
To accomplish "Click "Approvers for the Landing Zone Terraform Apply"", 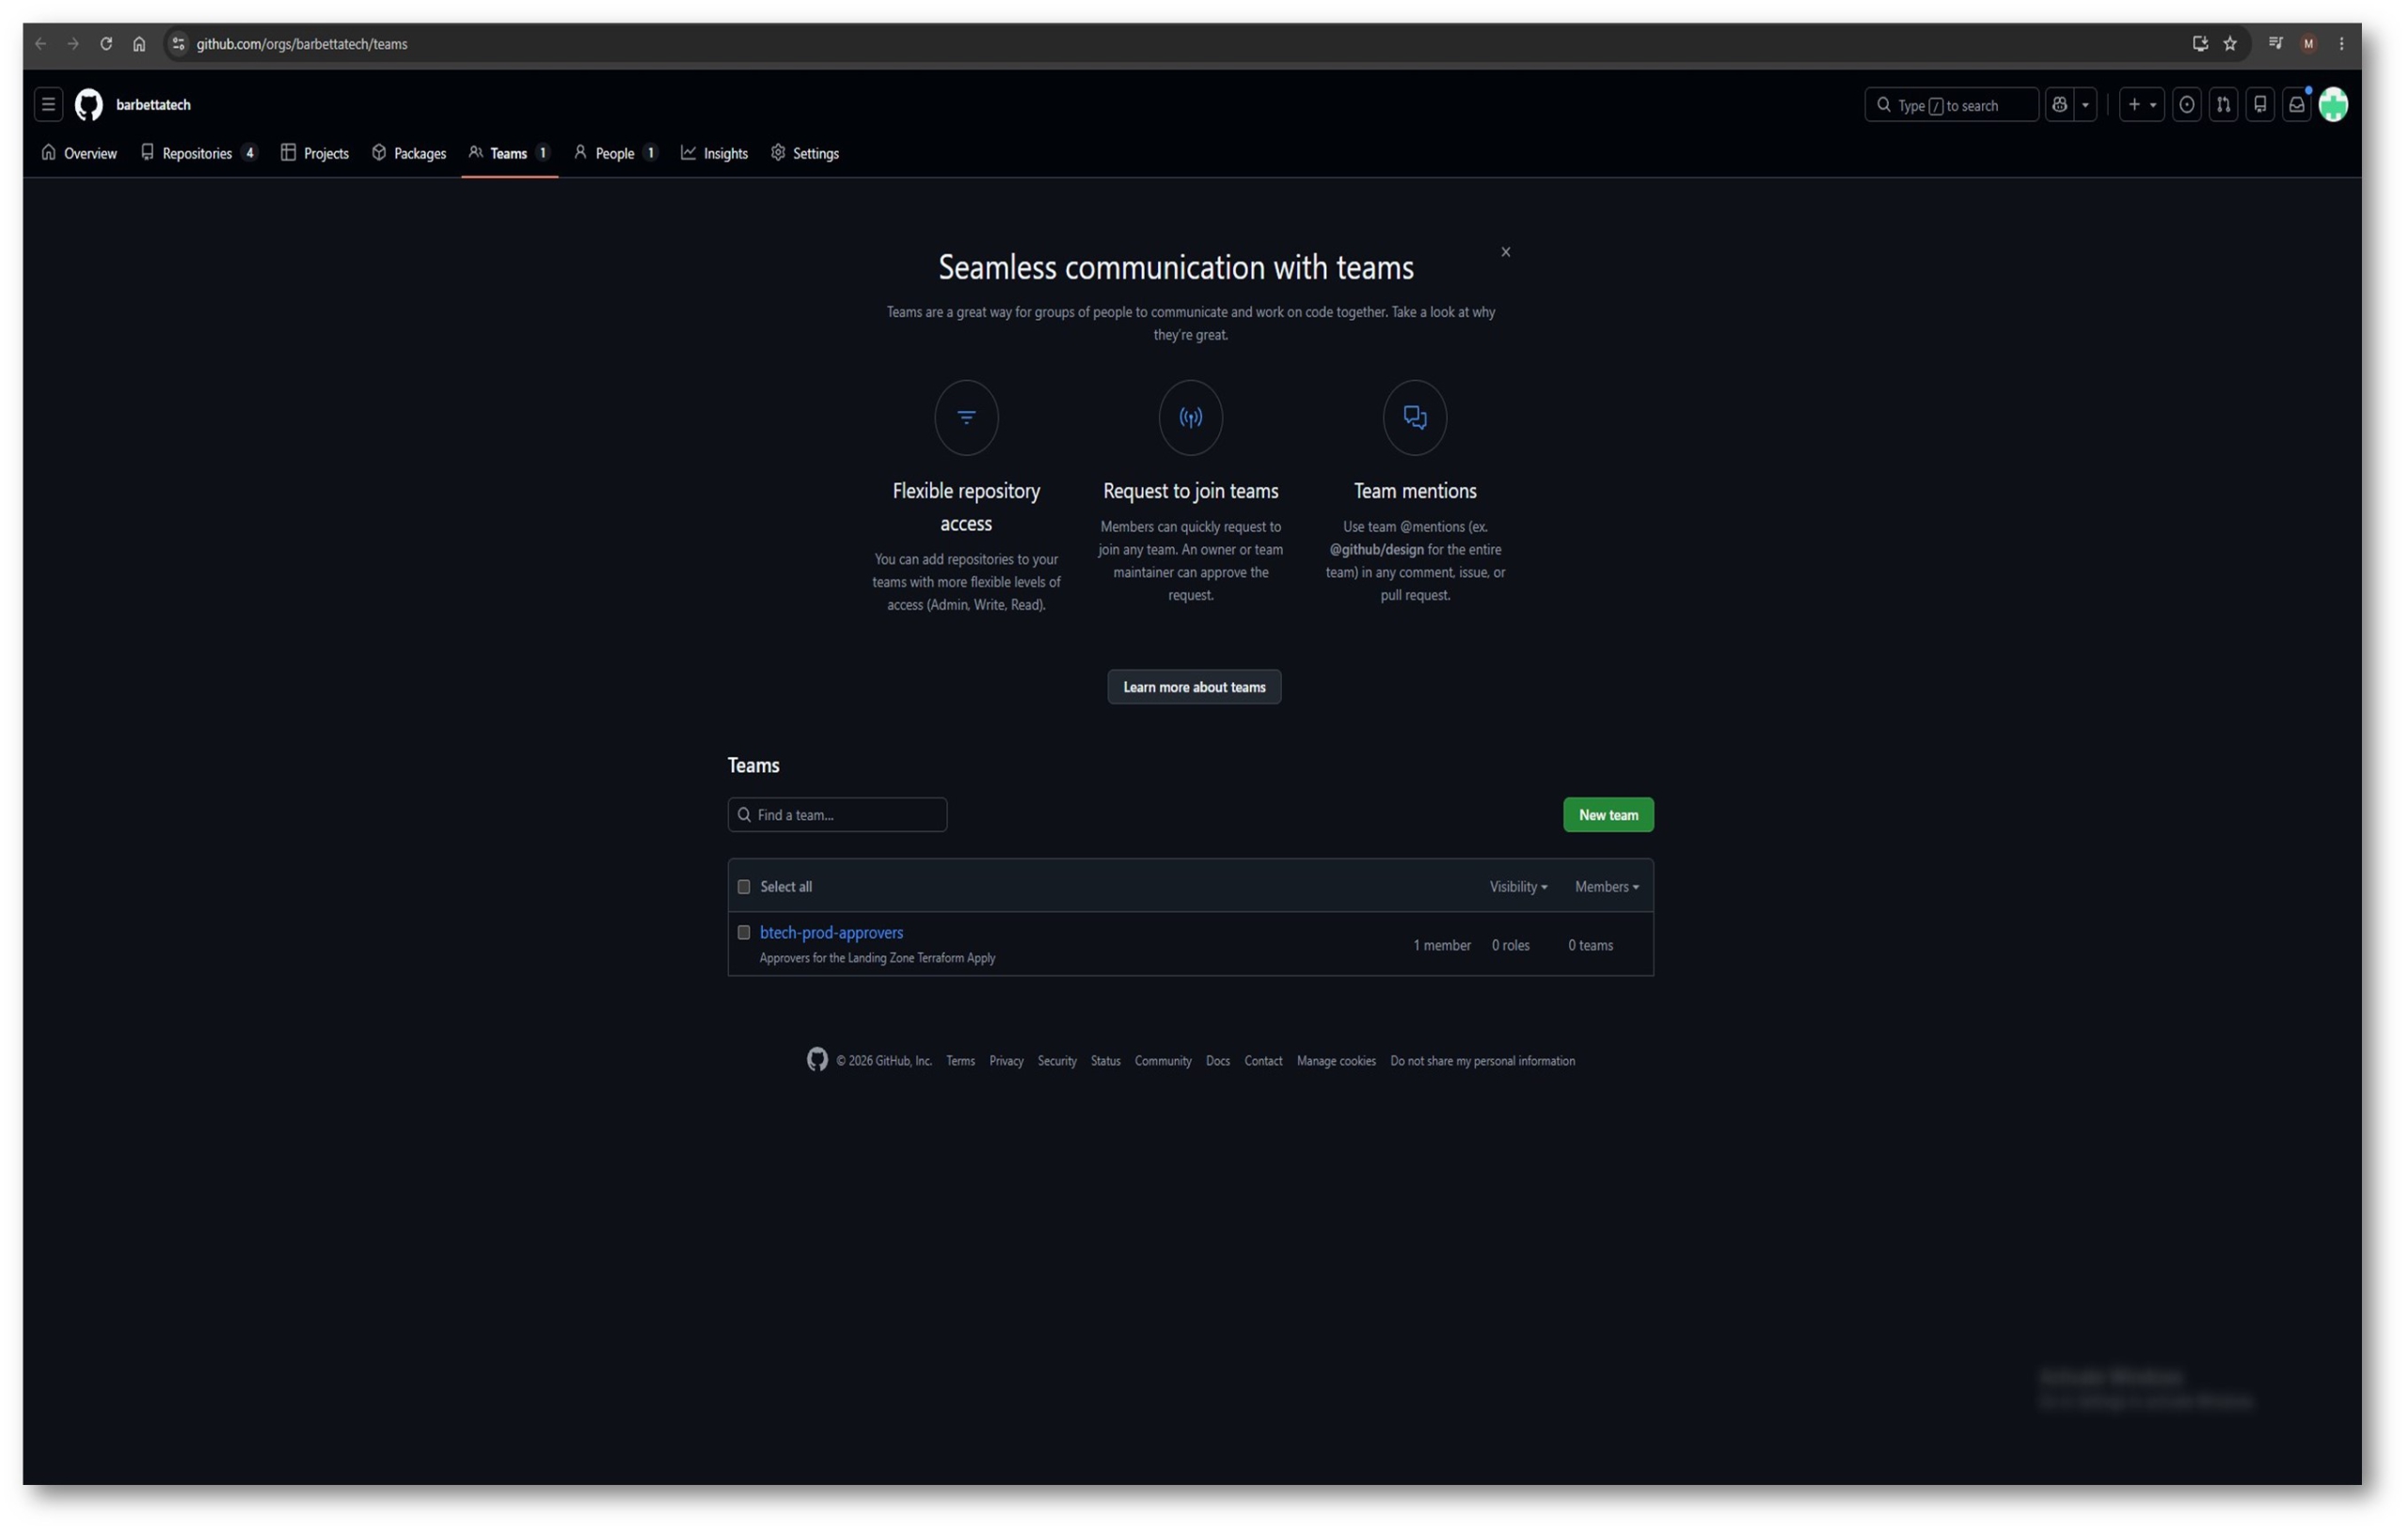I will (x=877, y=958).
